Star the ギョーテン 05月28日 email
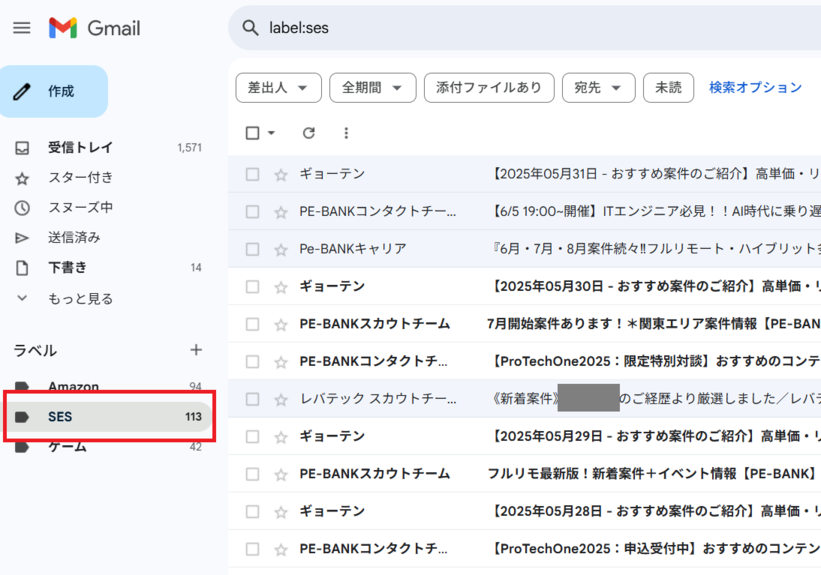Image resolution: width=821 pixels, height=575 pixels. tap(281, 512)
